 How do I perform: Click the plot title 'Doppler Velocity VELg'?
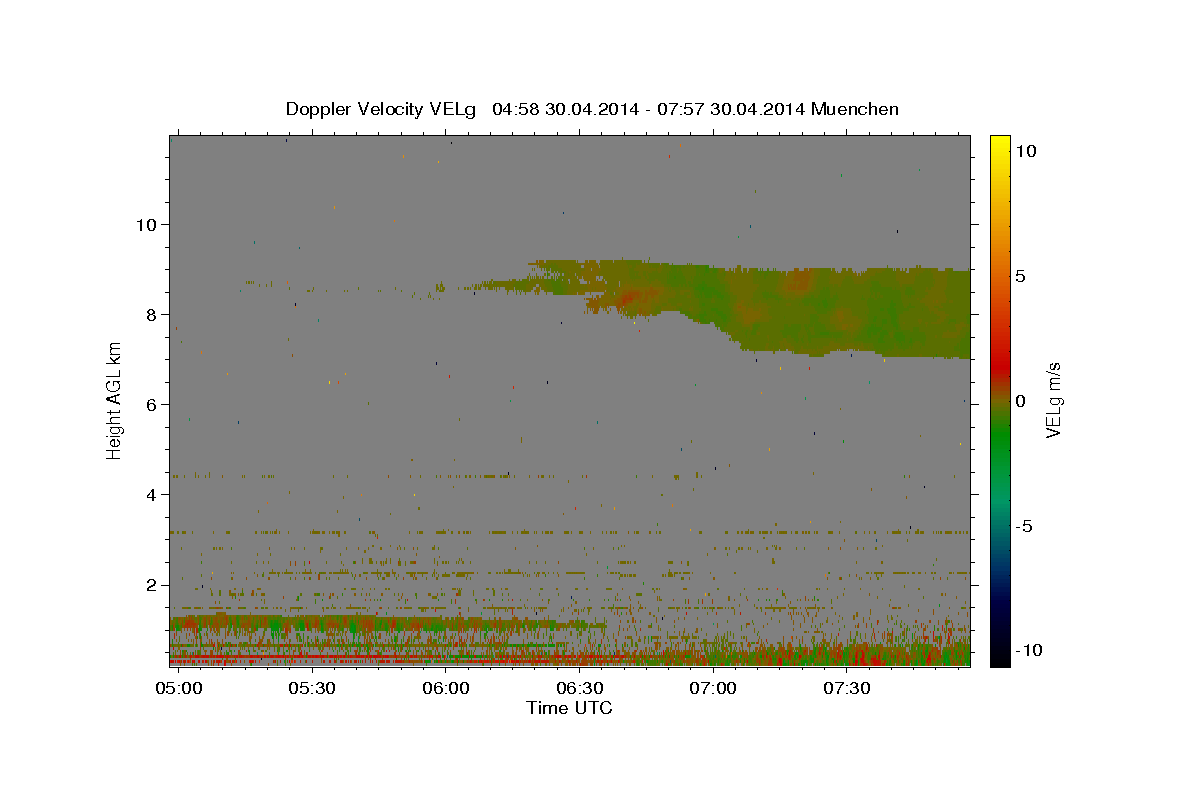tap(382, 109)
